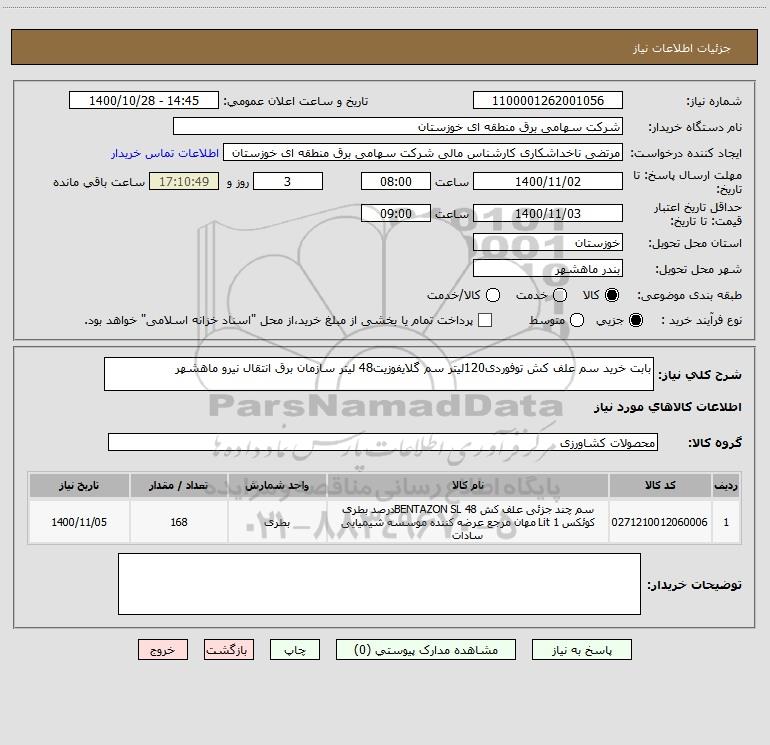The height and width of the screenshot is (745, 770).
Task: Click the بازگشت back button
Action: (x=229, y=650)
